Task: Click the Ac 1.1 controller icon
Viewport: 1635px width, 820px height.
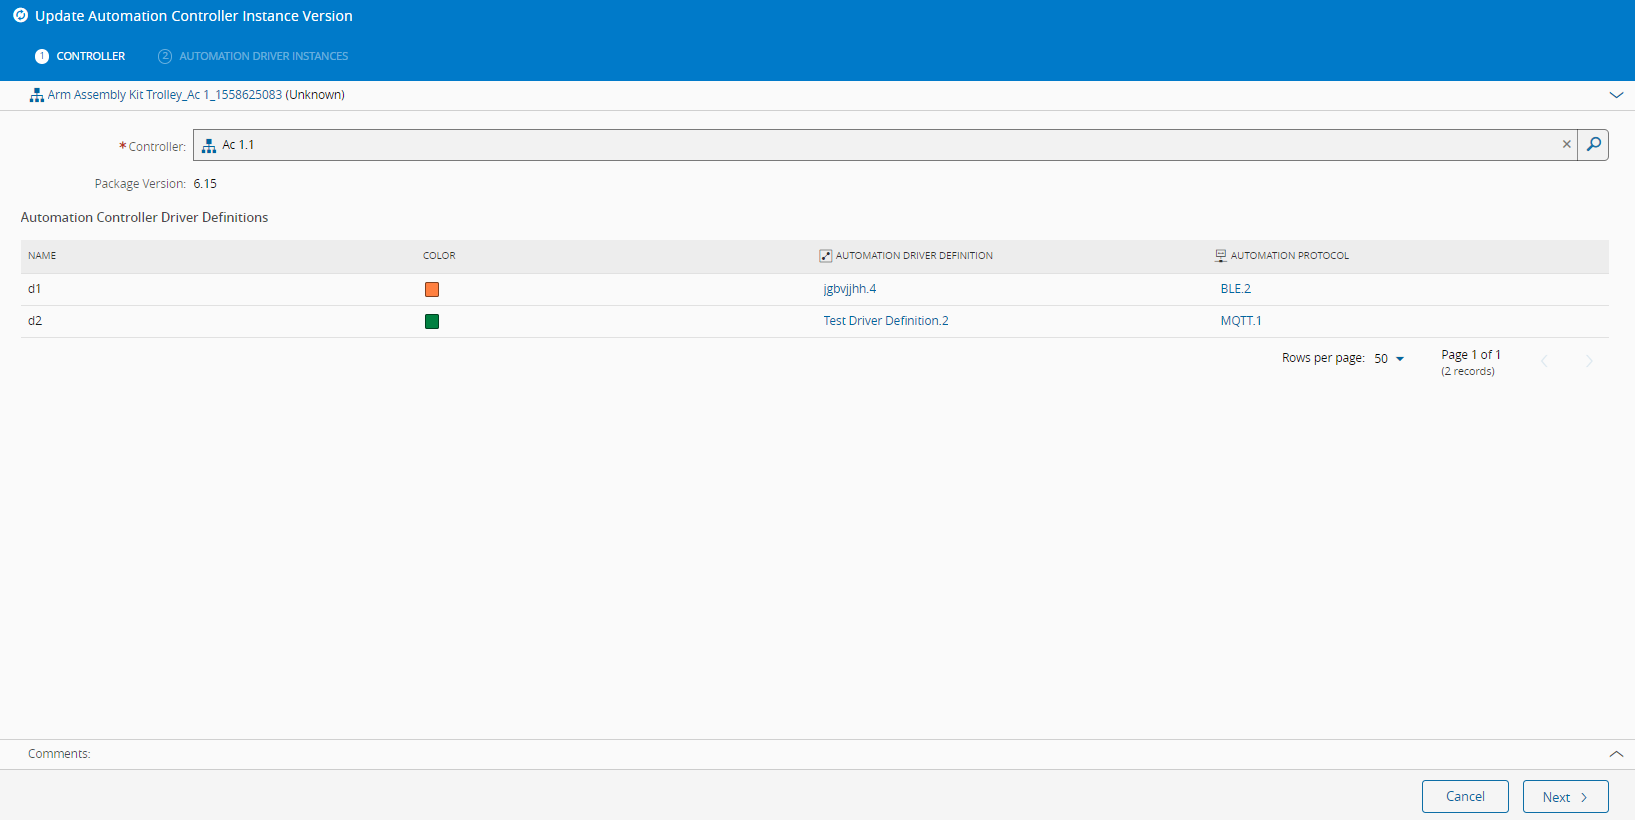Action: coord(209,146)
